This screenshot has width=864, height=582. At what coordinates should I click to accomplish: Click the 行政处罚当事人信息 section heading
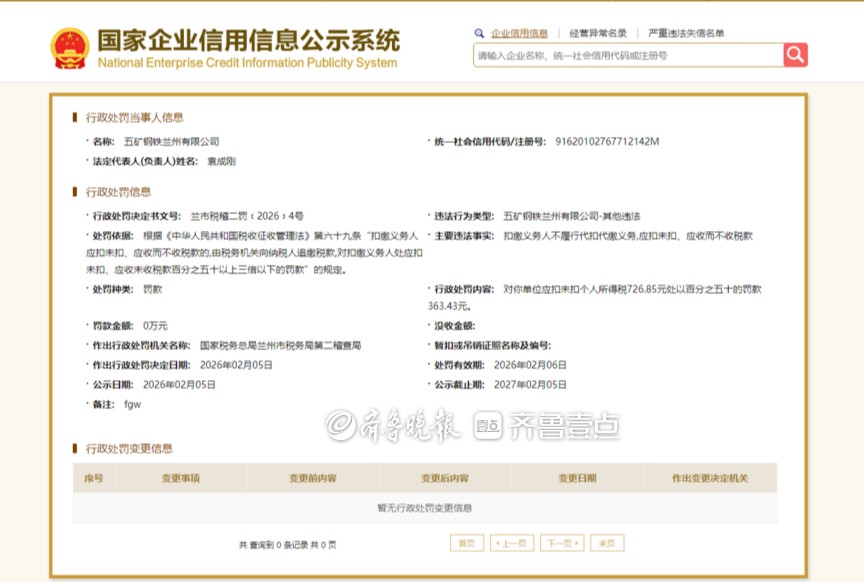coord(135,117)
